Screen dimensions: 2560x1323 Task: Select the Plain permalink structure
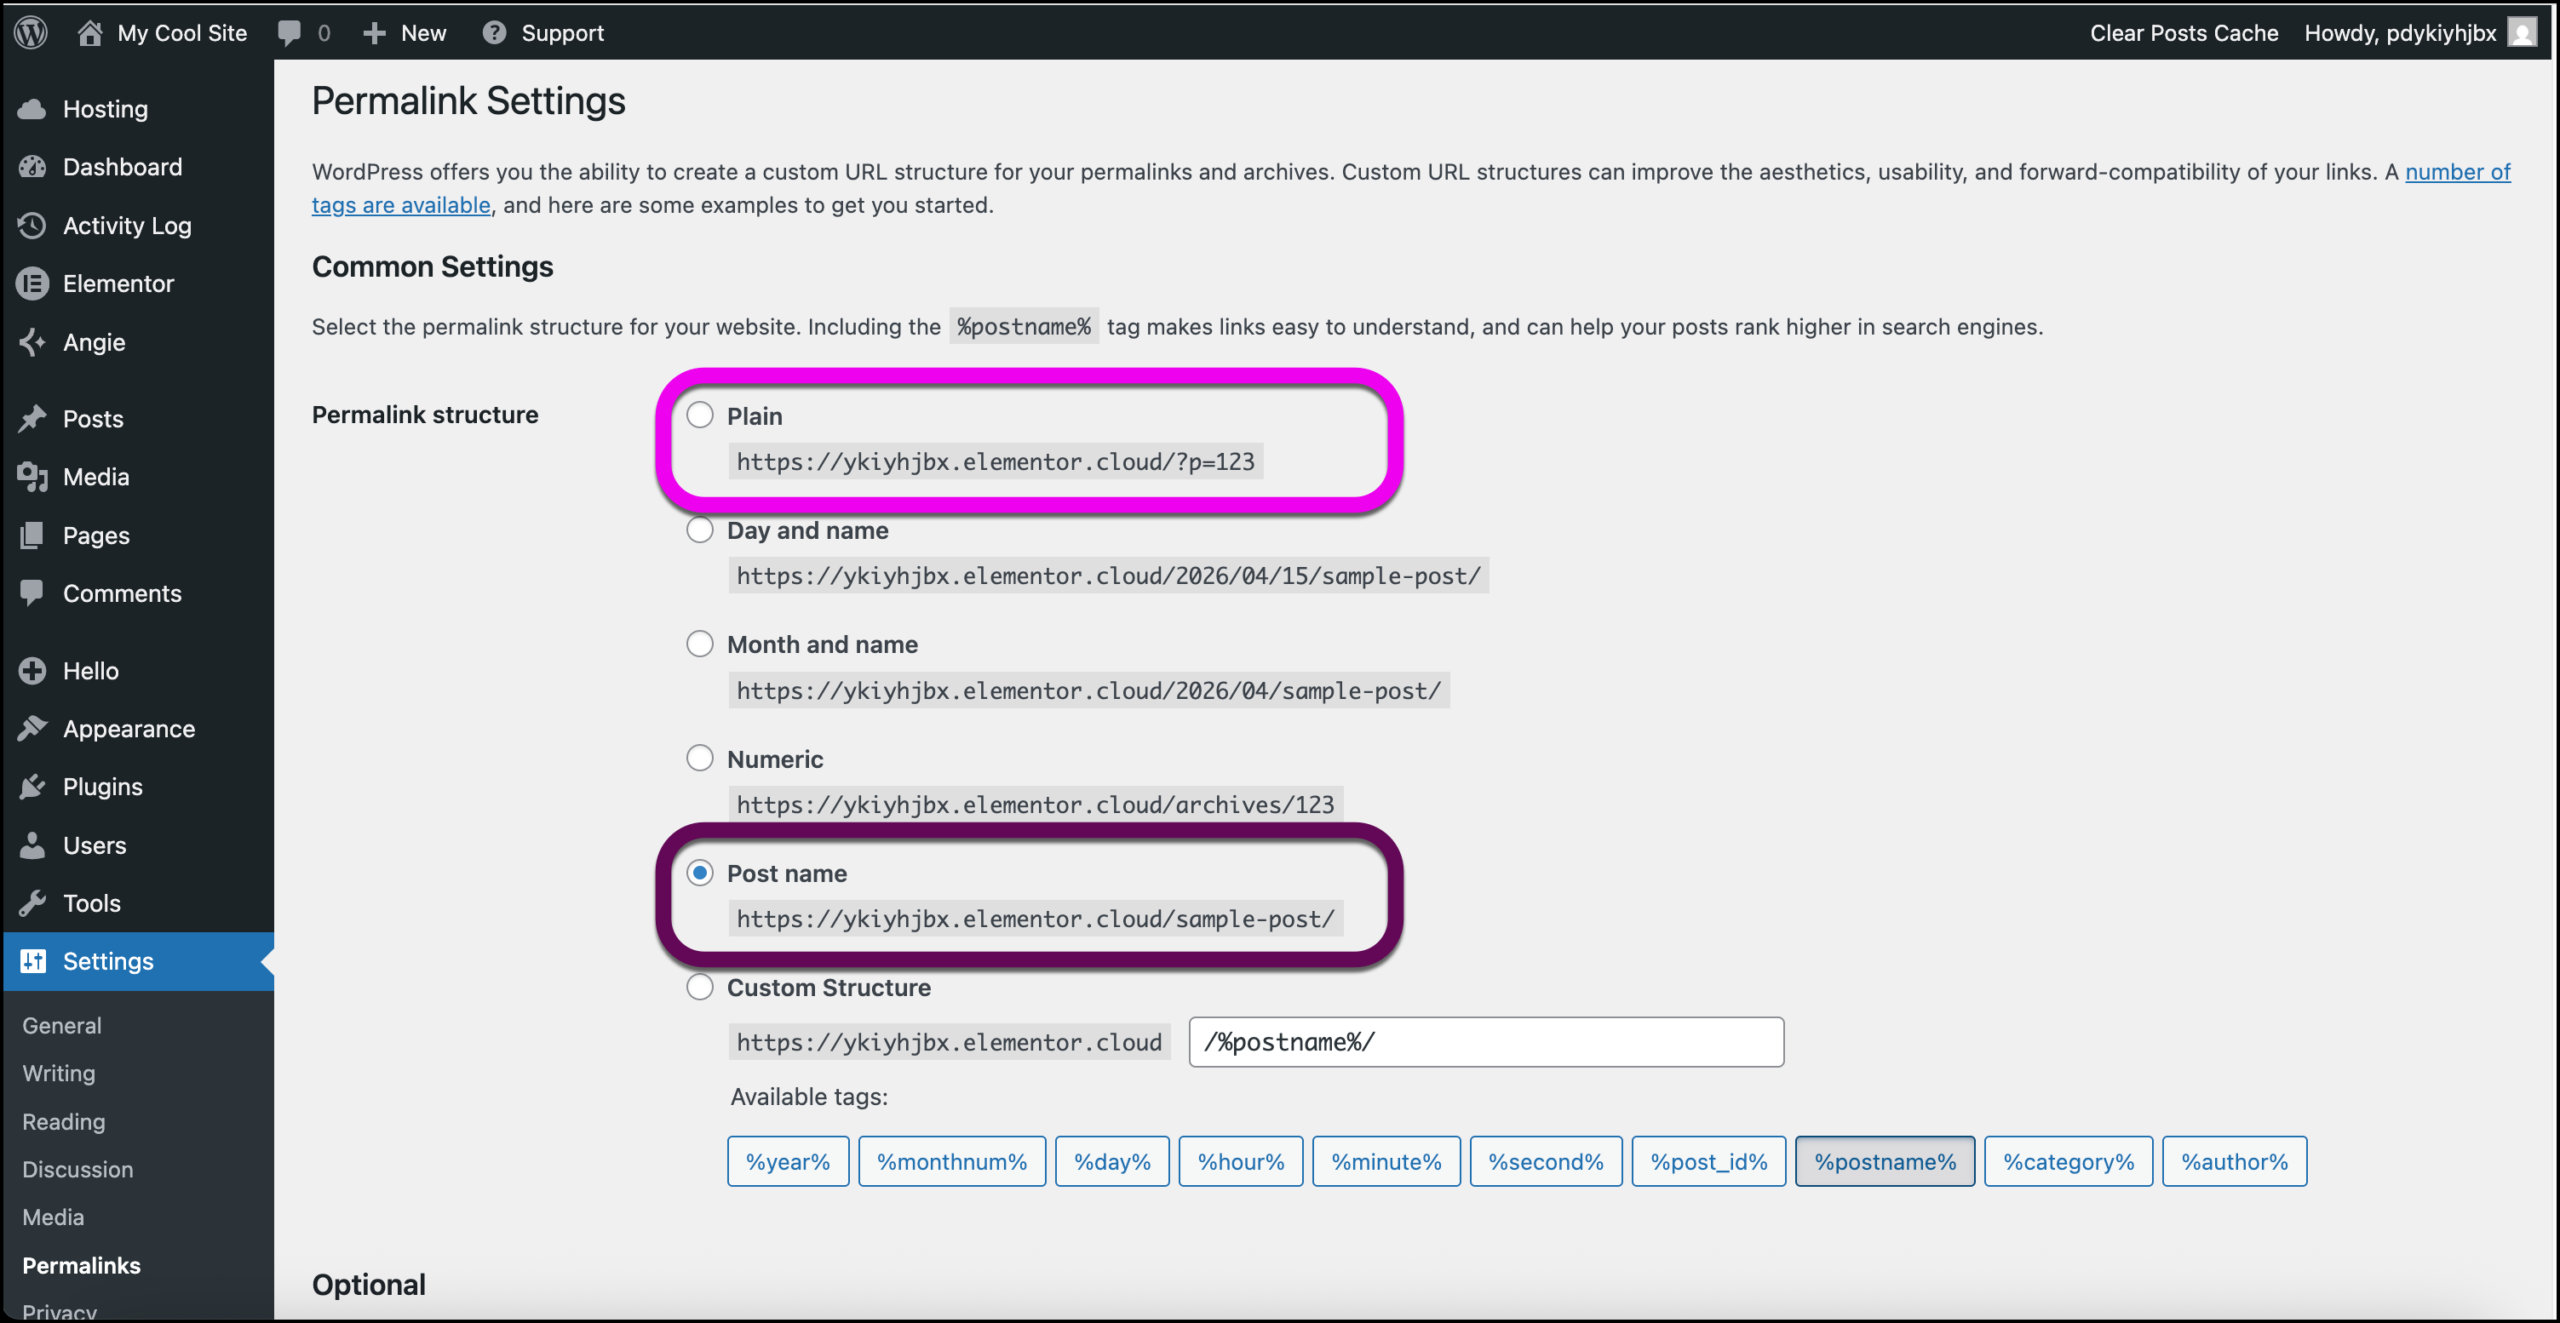click(700, 414)
